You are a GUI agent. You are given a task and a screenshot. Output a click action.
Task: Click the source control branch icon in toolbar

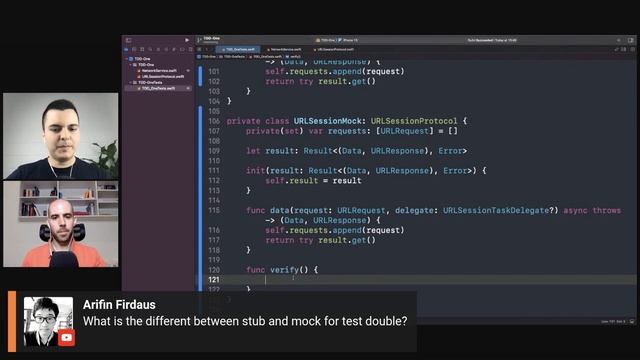click(199, 40)
